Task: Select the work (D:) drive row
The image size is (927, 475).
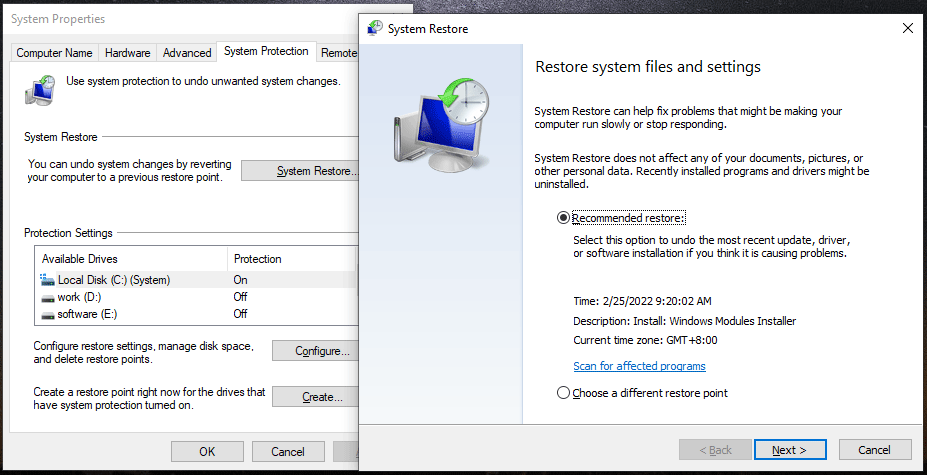Action: tap(197, 297)
